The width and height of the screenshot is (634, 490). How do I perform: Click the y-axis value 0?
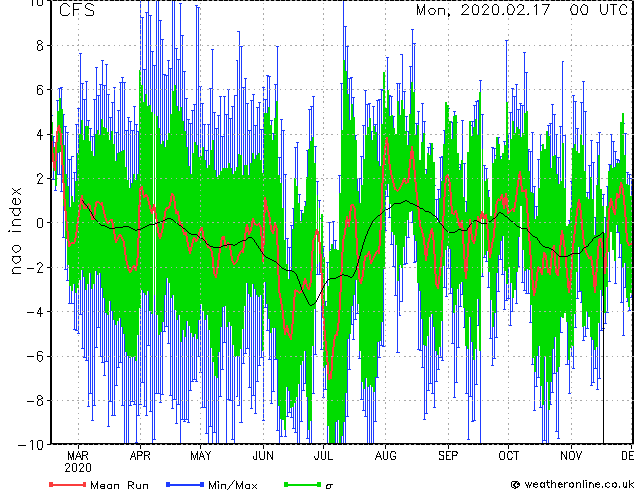40,223
